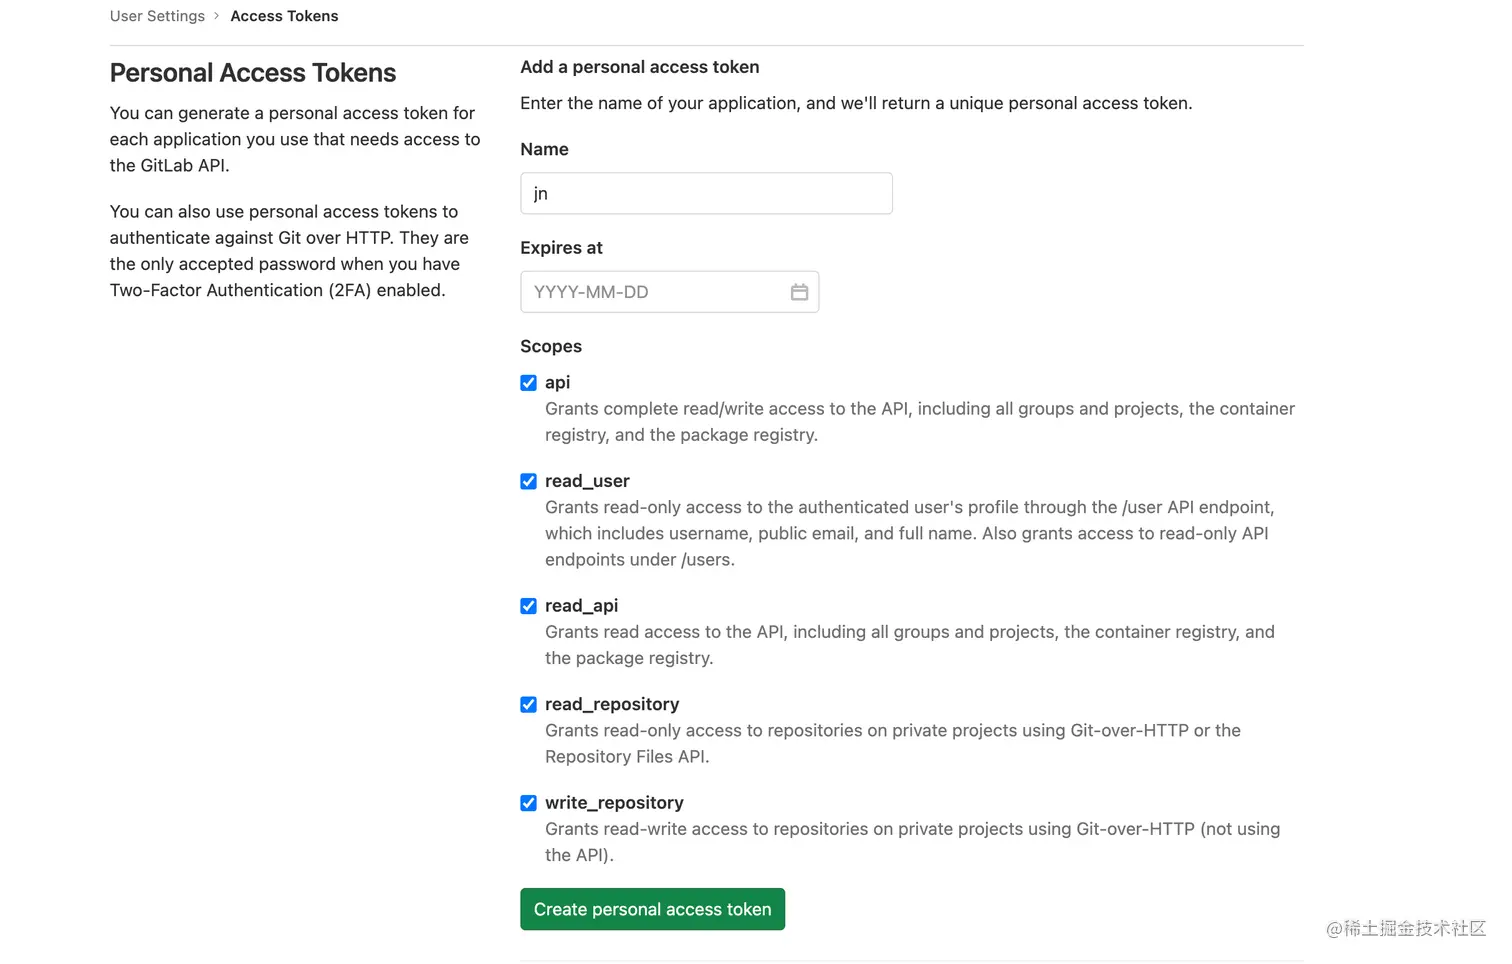Click Create personal access token

(652, 909)
